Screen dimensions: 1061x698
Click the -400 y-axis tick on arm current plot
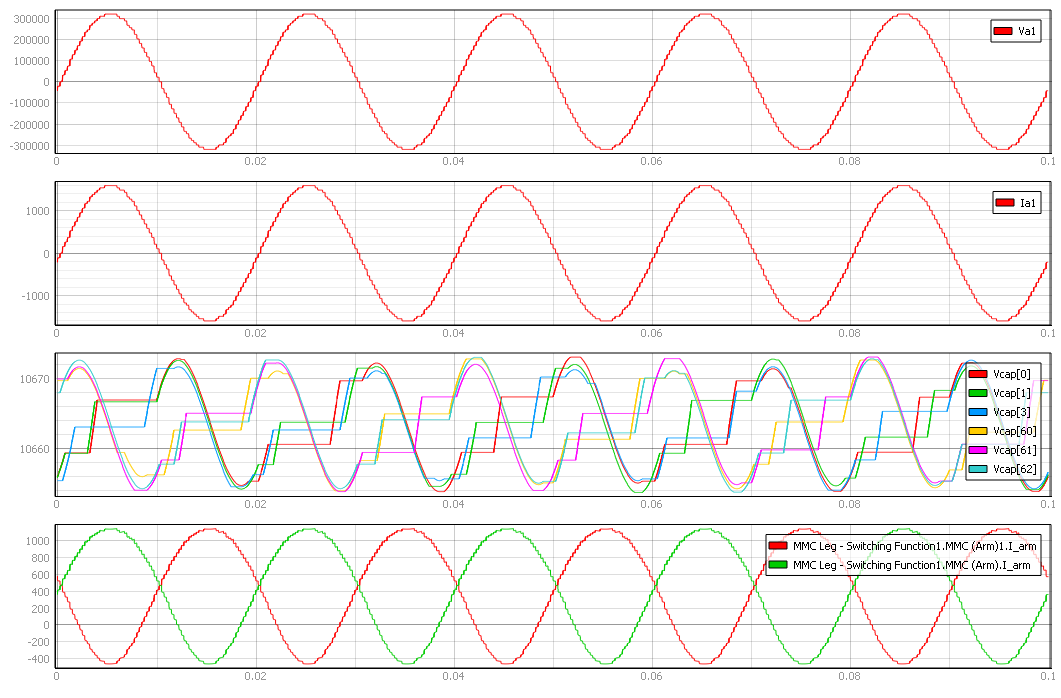click(x=37, y=659)
